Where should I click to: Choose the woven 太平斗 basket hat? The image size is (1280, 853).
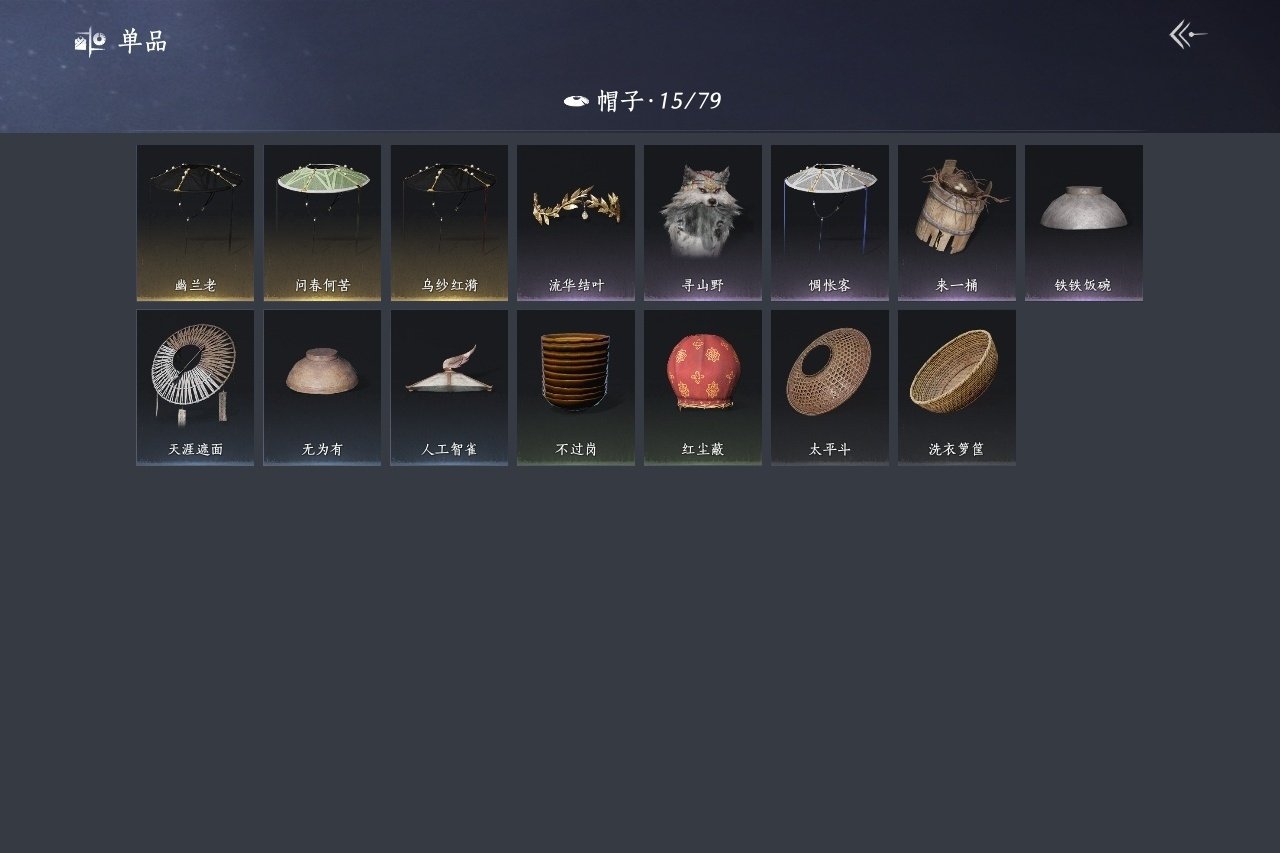tap(830, 387)
